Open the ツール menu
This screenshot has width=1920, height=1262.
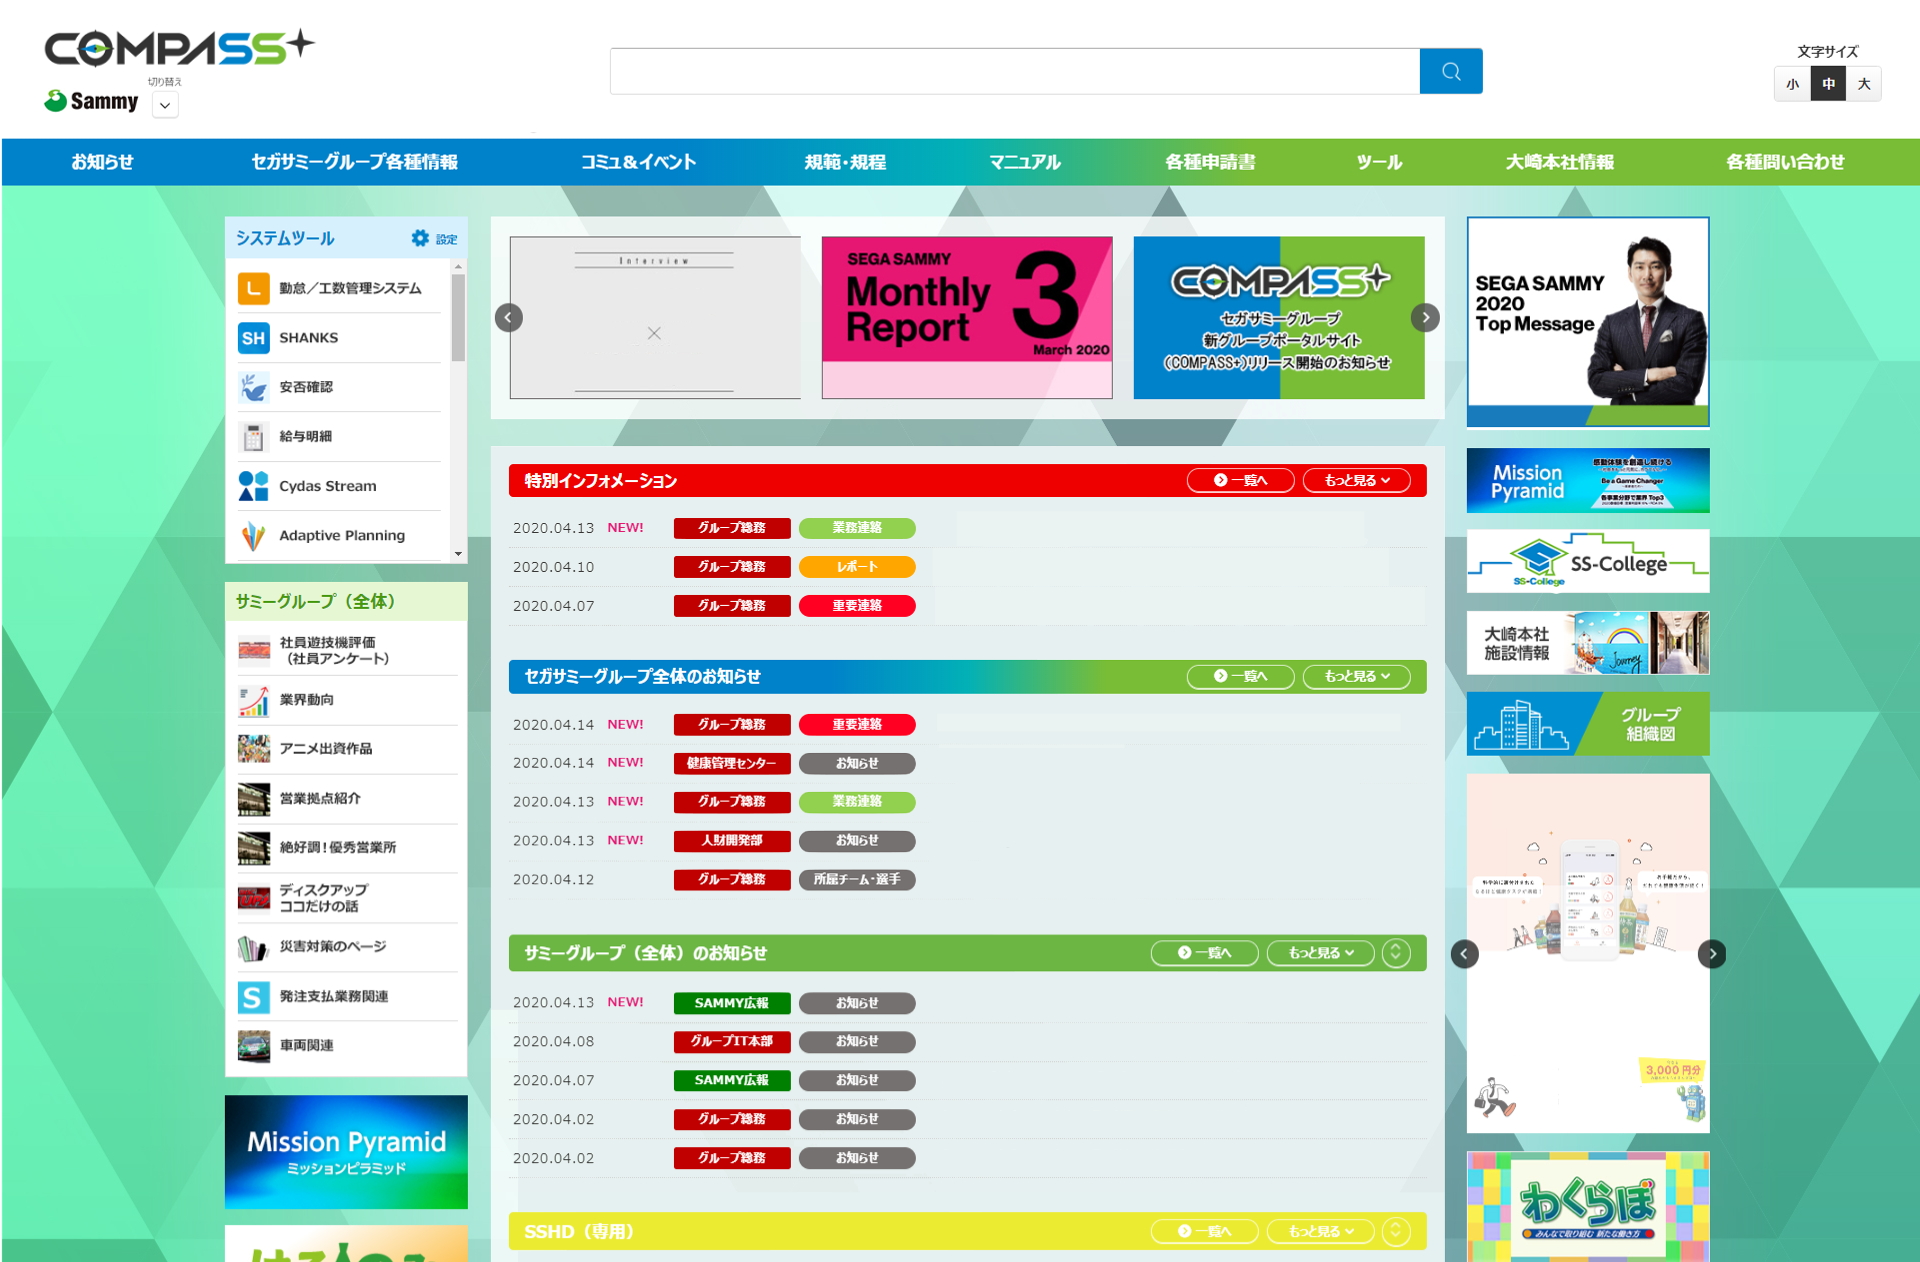pos(1379,162)
